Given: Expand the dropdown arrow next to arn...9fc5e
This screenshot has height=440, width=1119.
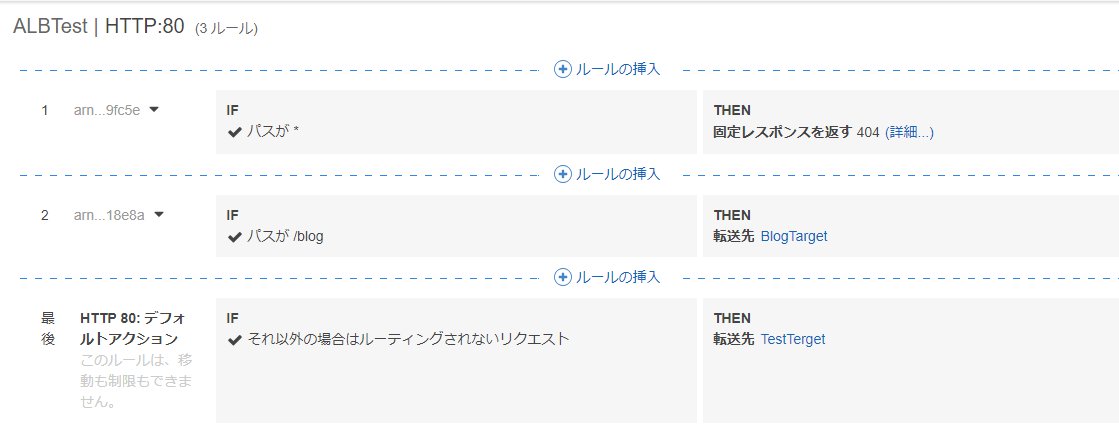Looking at the screenshot, I should [x=154, y=110].
